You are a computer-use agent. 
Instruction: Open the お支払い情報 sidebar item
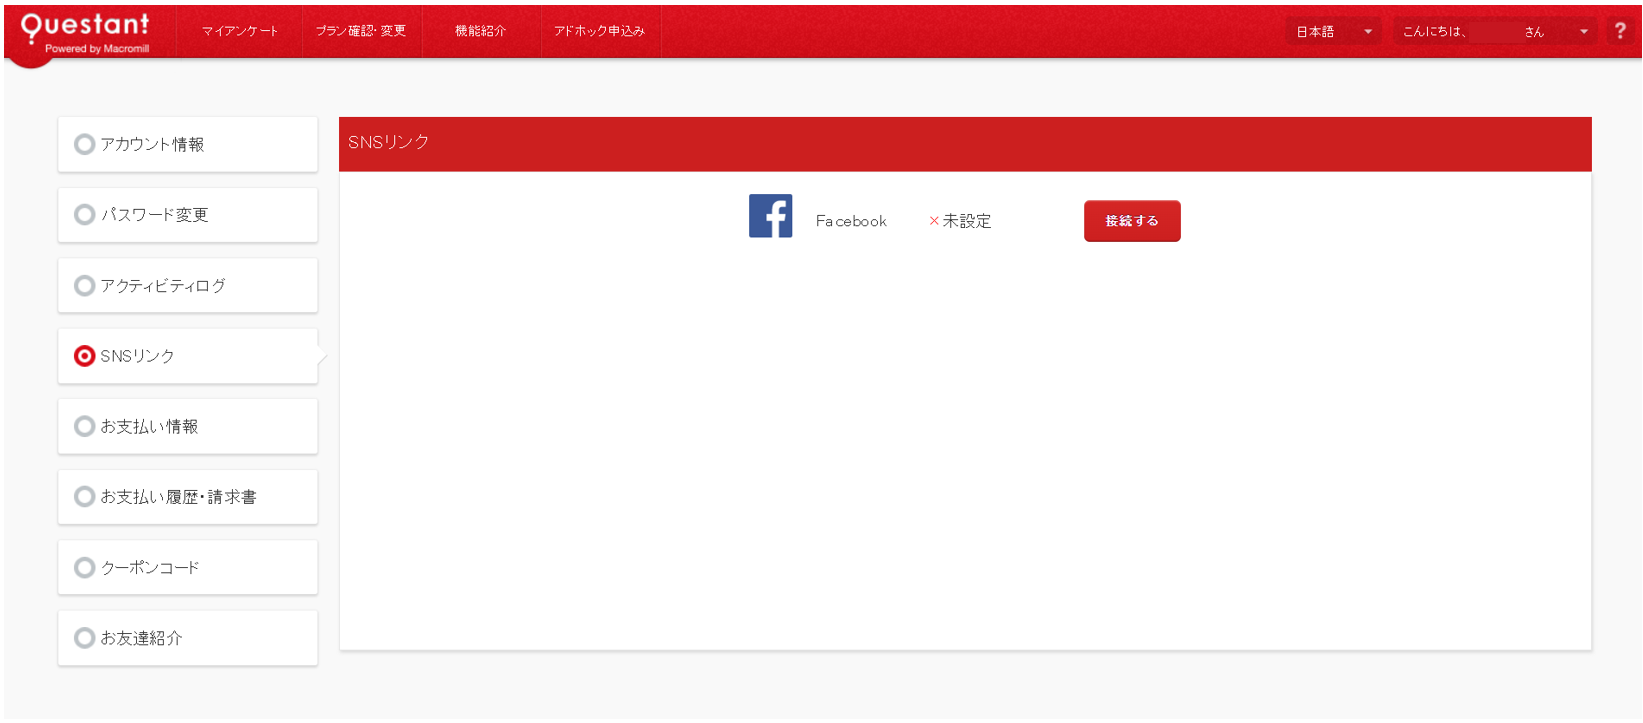(188, 427)
